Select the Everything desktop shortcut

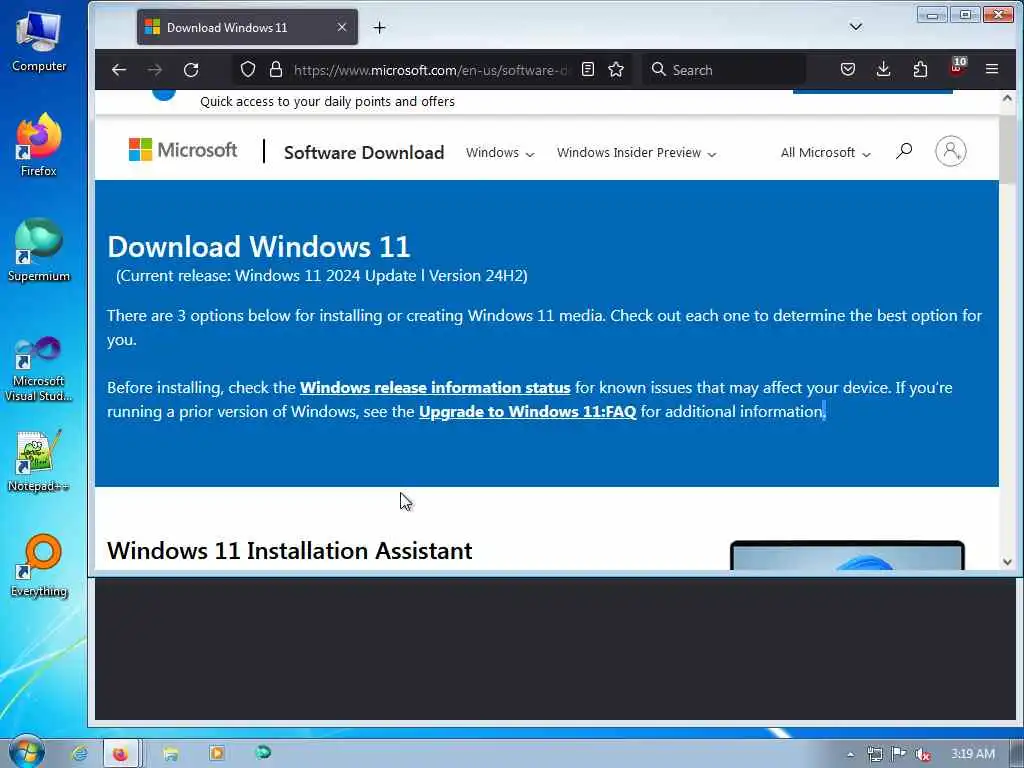click(x=39, y=566)
